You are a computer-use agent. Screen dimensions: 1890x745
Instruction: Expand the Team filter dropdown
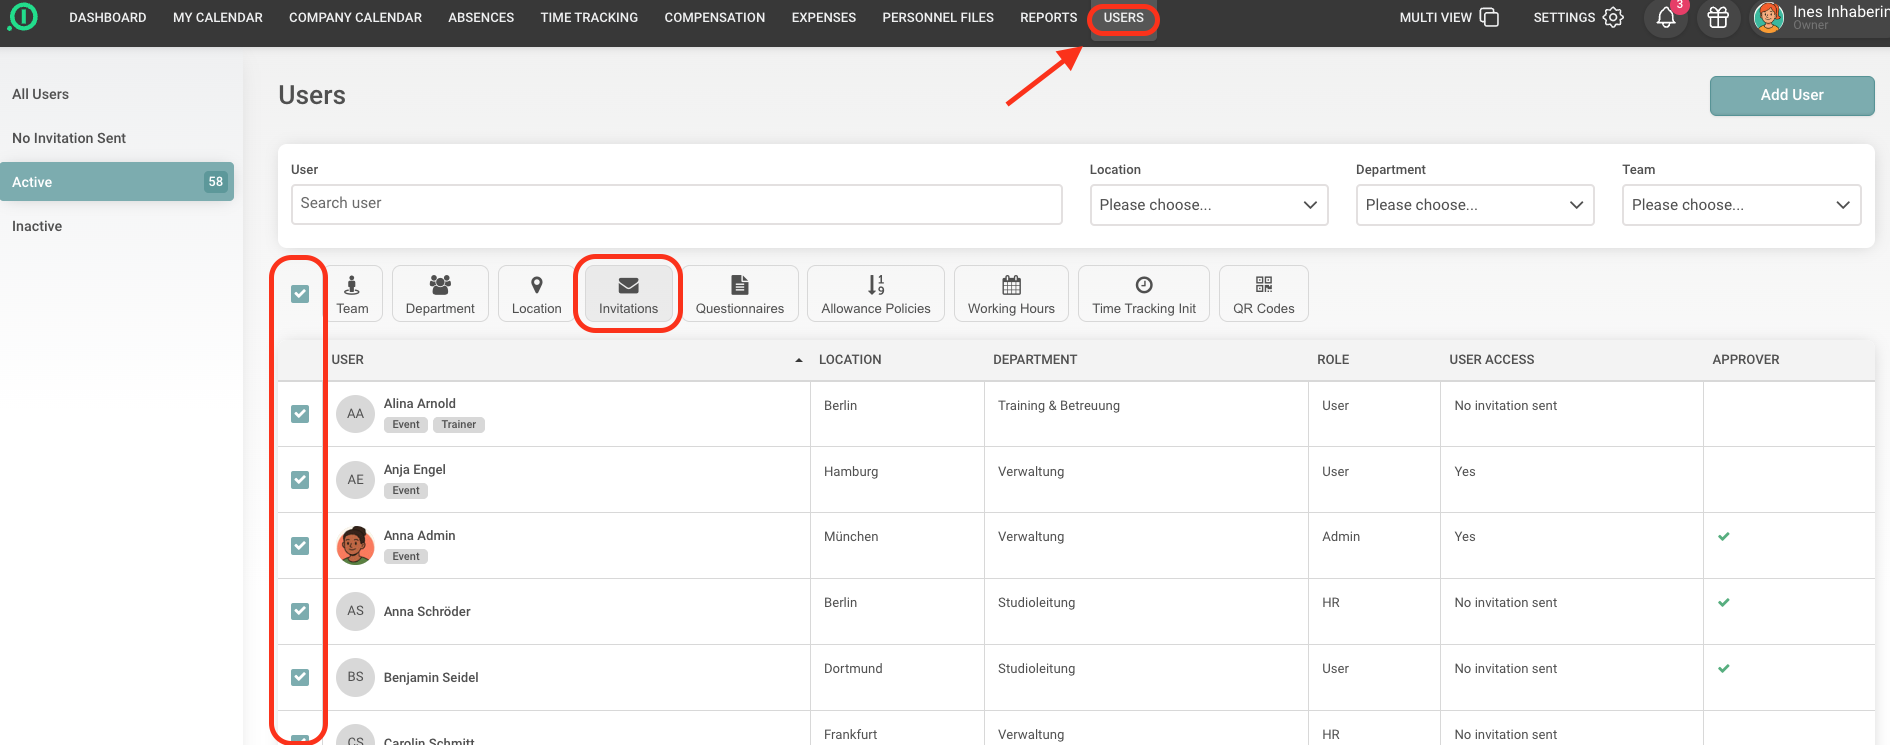click(x=1741, y=205)
